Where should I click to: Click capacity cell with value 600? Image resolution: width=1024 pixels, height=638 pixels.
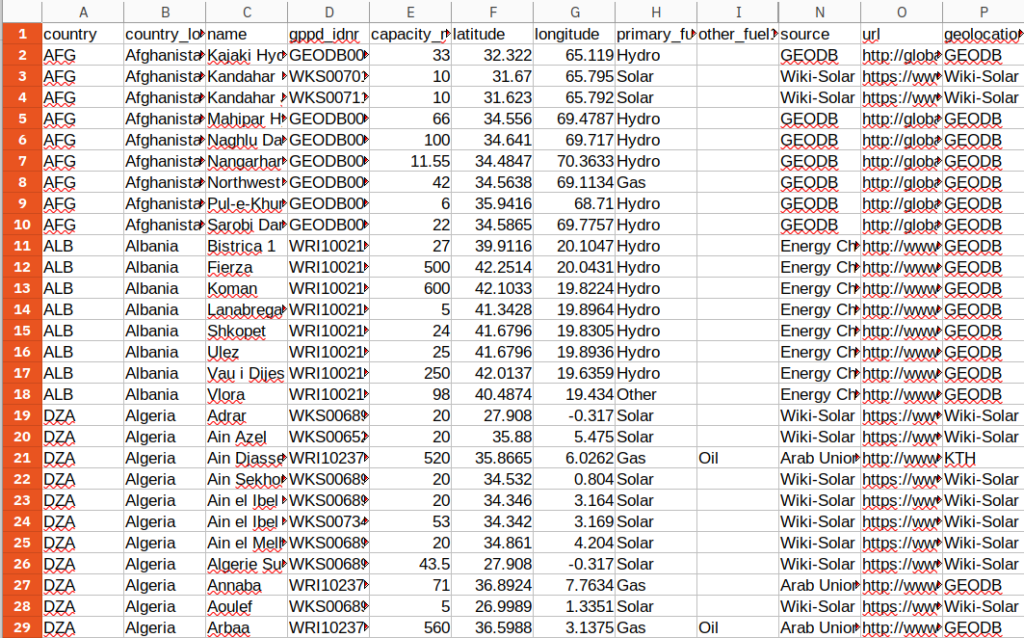click(x=410, y=289)
